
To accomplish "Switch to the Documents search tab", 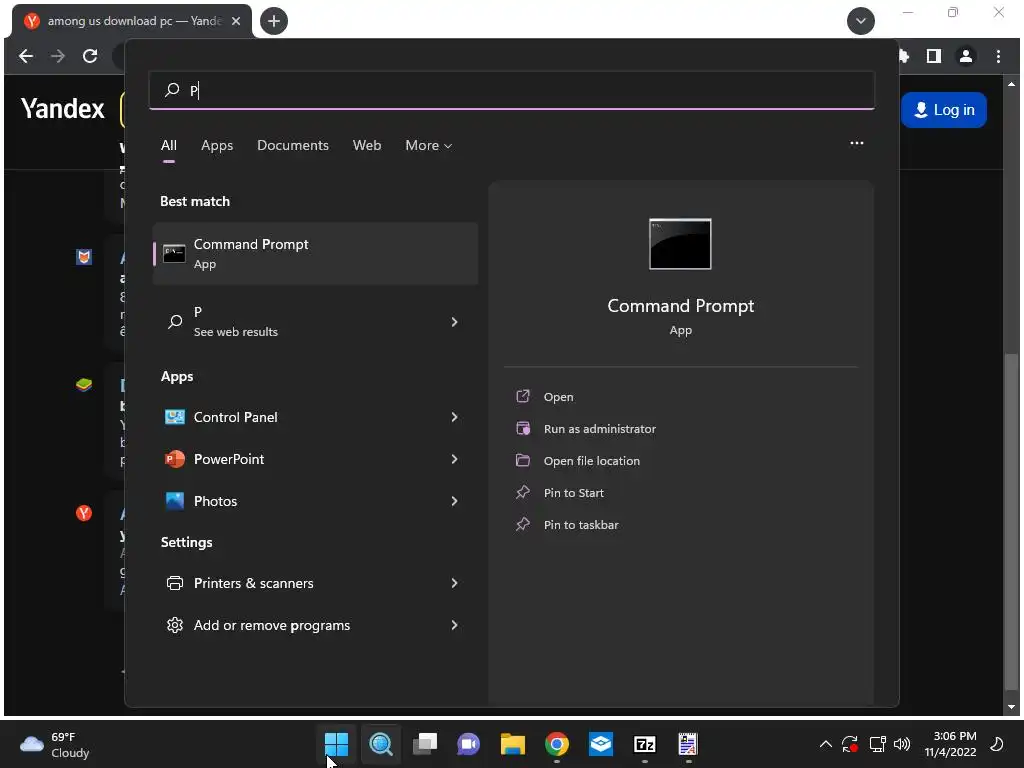I will [293, 146].
